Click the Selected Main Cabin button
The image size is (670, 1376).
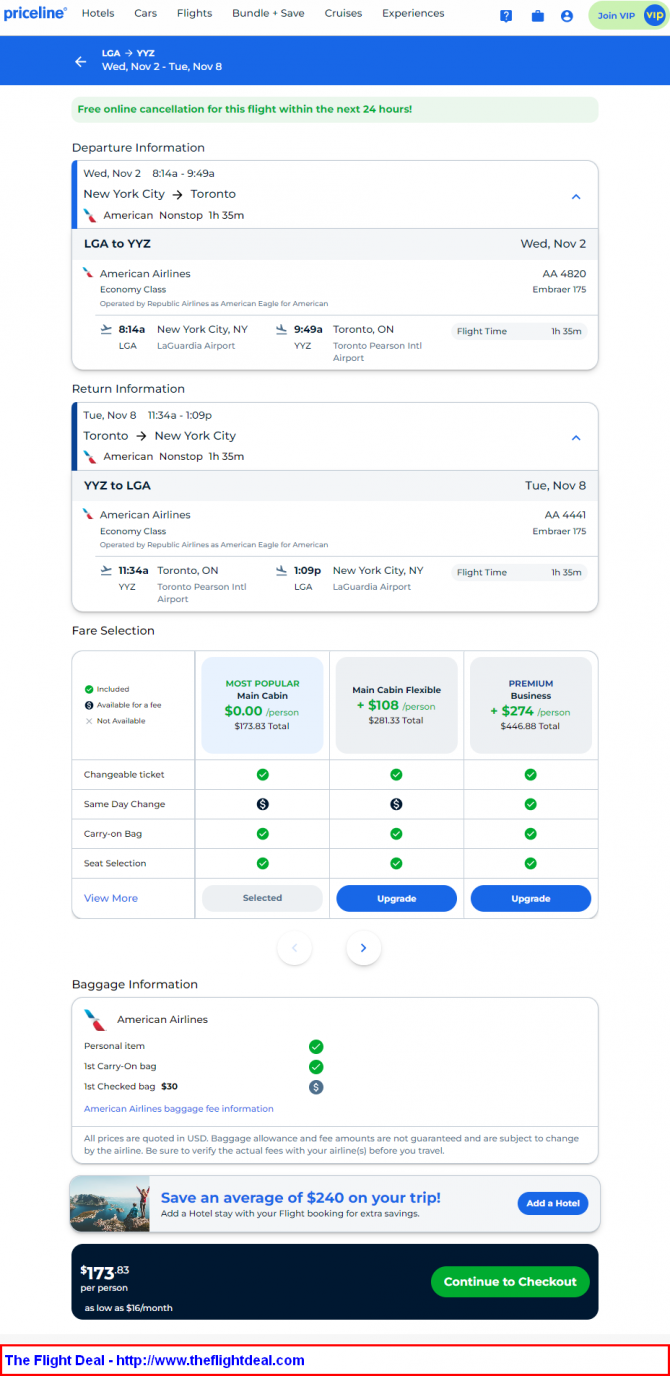coord(262,898)
